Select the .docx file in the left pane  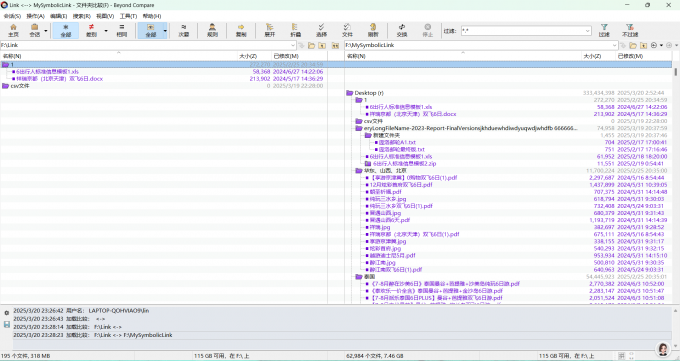pos(163,79)
